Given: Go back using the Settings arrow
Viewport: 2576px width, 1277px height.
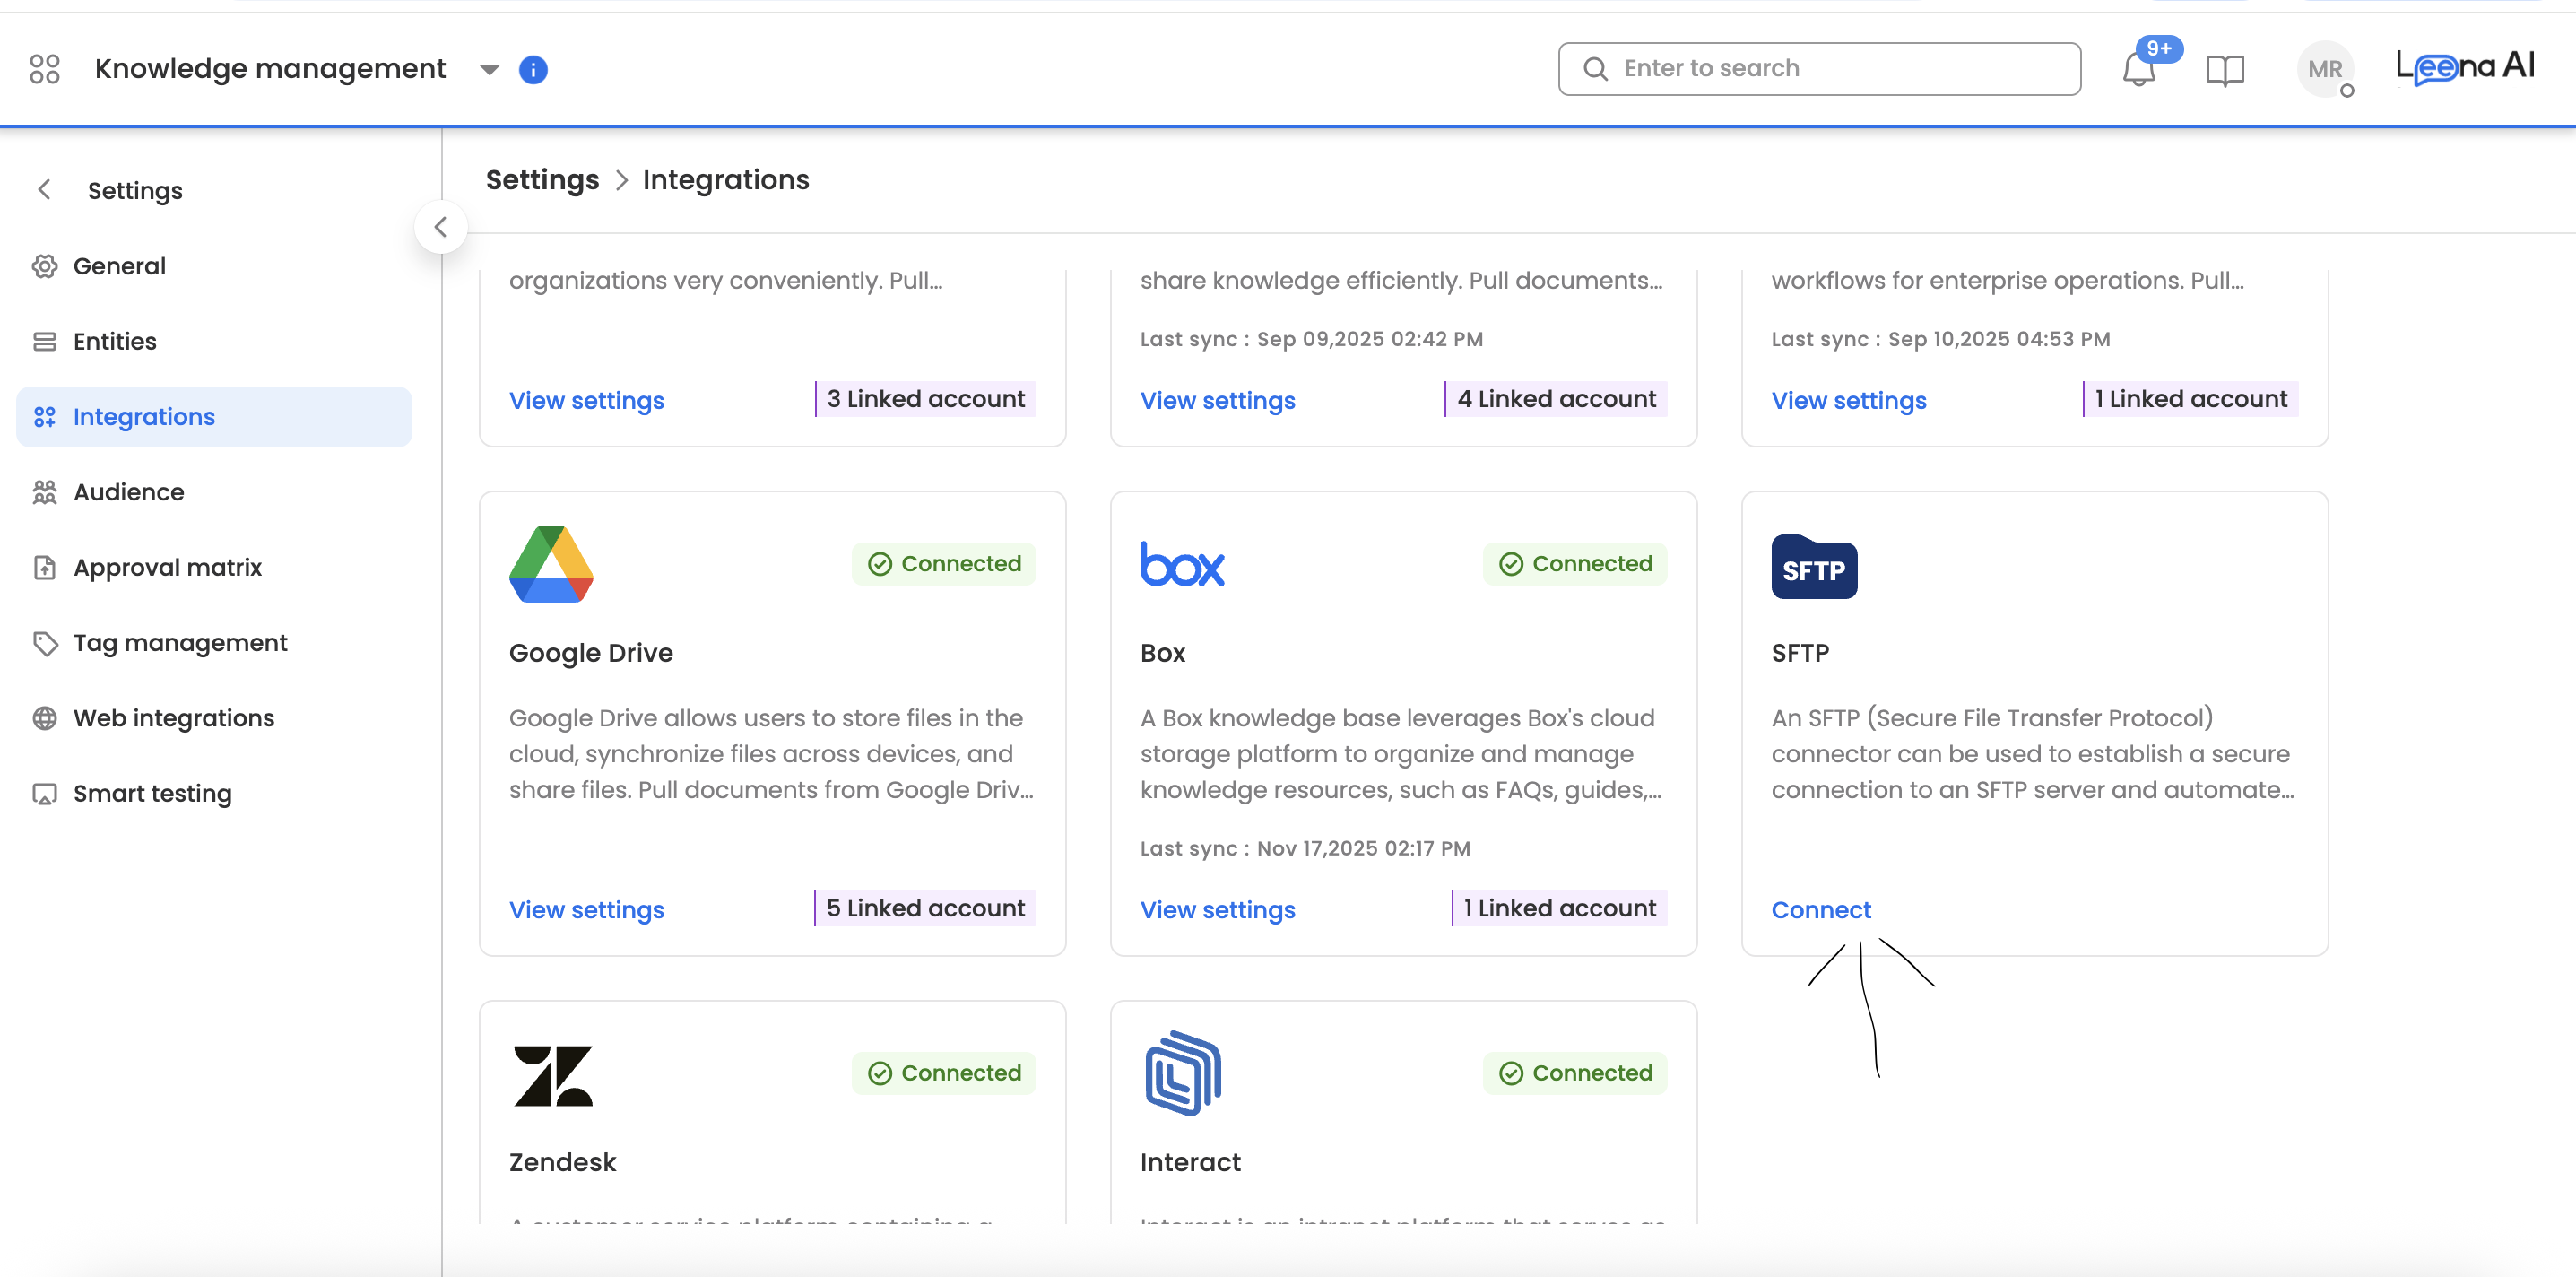Looking at the screenshot, I should [x=44, y=190].
